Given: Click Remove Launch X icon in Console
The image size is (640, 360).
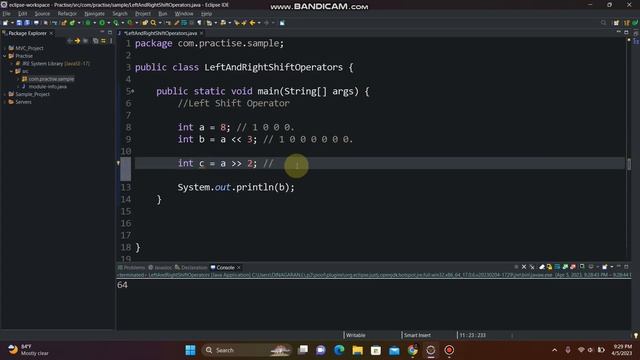Looking at the screenshot, I should [x=524, y=267].
